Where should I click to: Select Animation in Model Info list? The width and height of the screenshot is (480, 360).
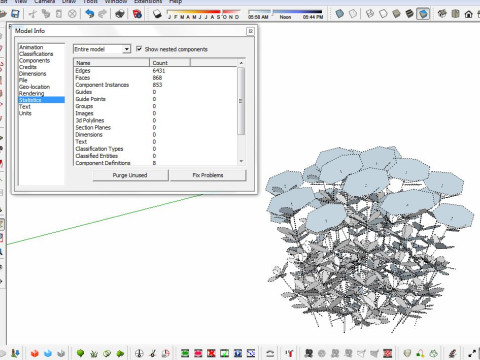click(31, 47)
